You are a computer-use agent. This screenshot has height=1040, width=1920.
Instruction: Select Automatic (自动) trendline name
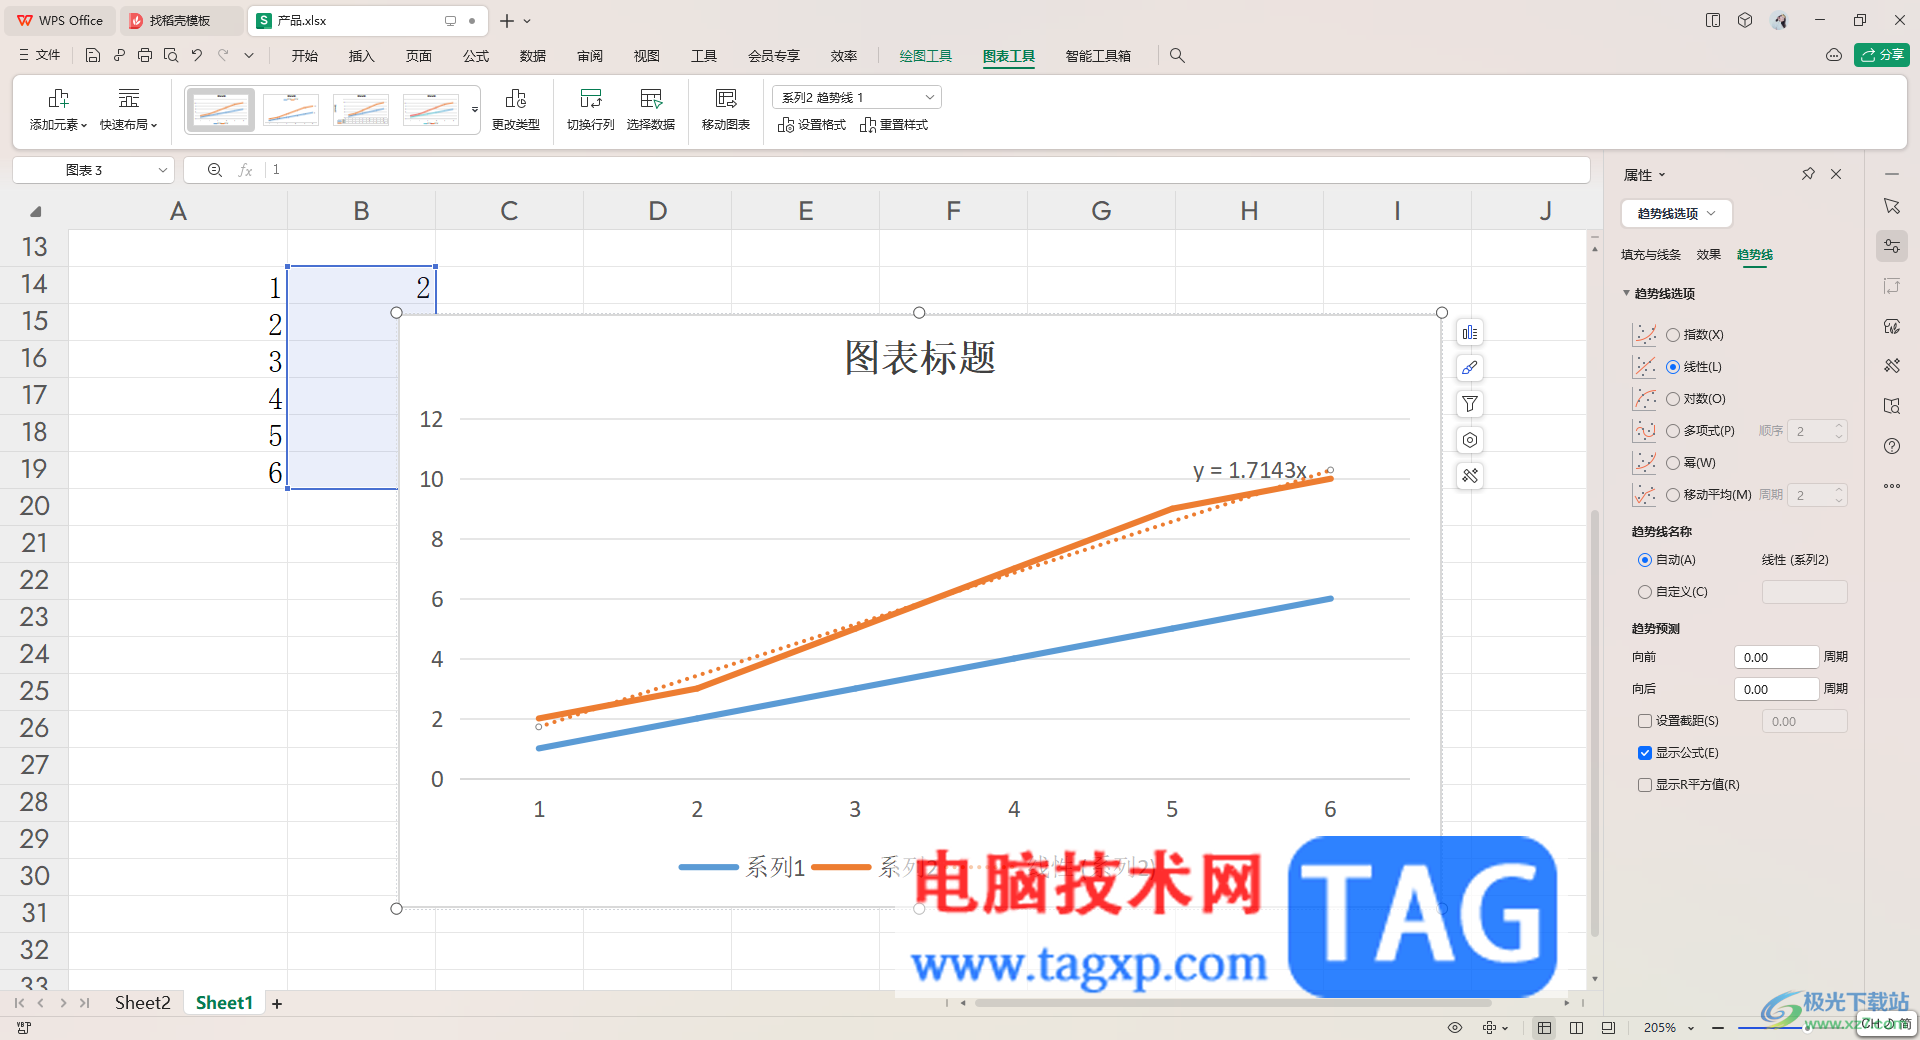coord(1645,560)
